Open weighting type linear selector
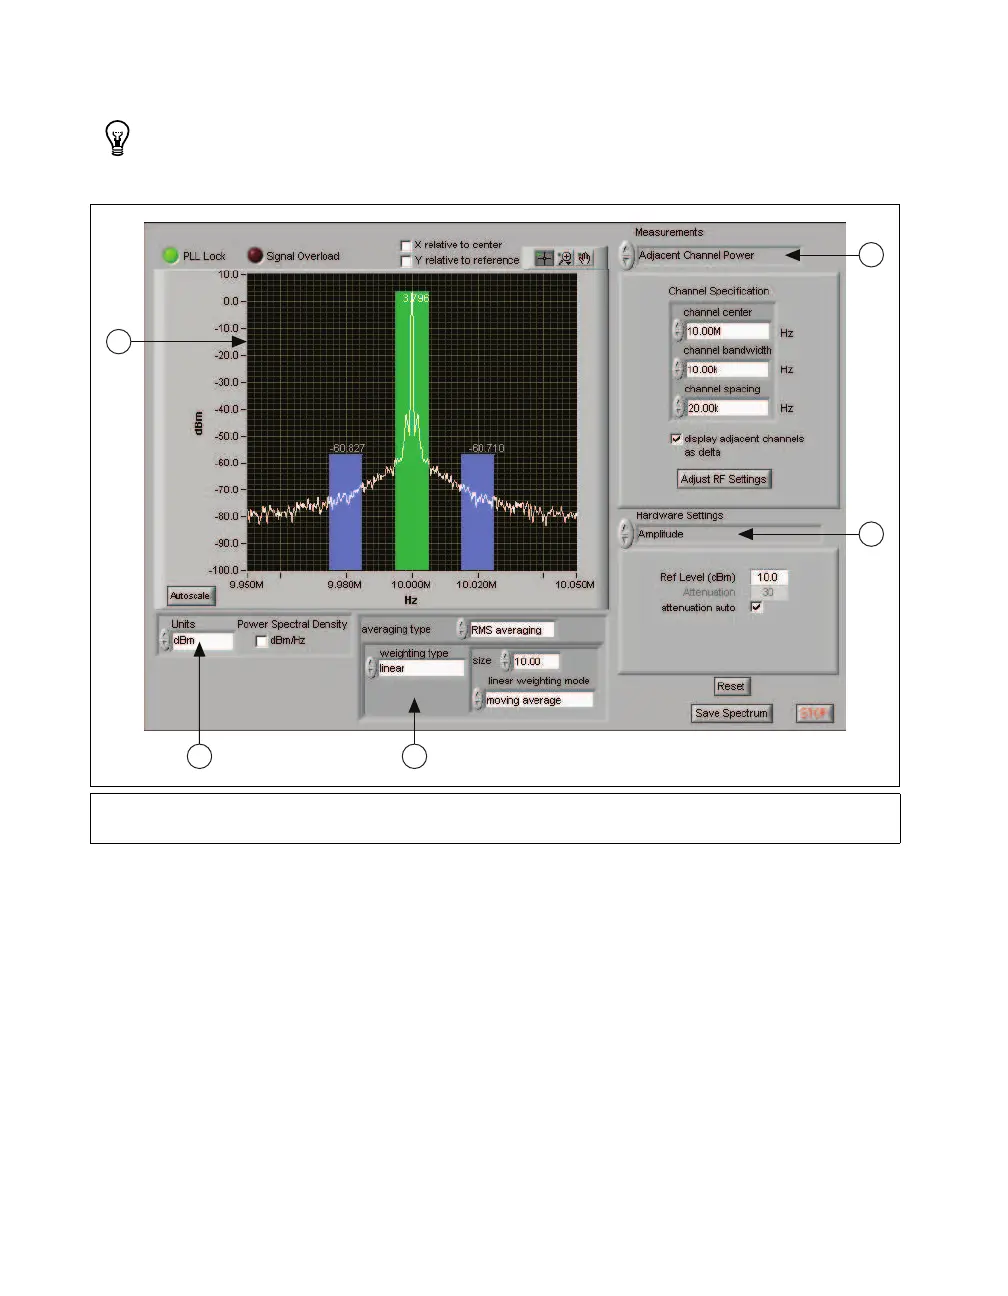Image resolution: width=1008 pixels, height=1296 pixels. 421,668
